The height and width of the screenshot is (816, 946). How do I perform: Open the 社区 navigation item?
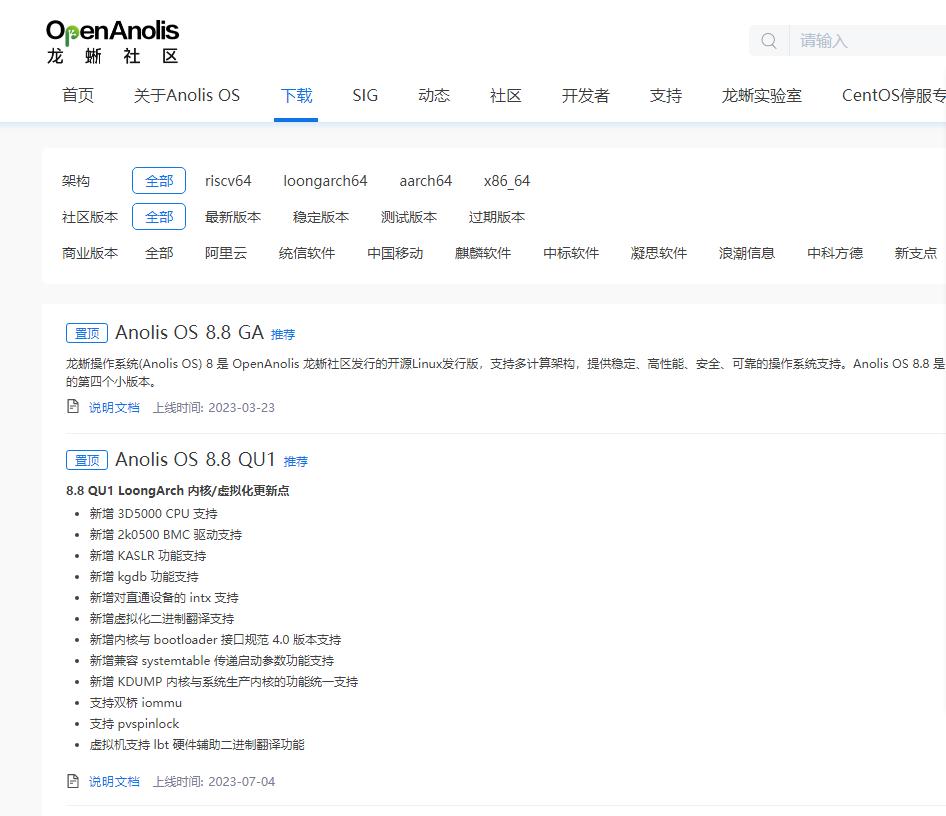click(506, 95)
